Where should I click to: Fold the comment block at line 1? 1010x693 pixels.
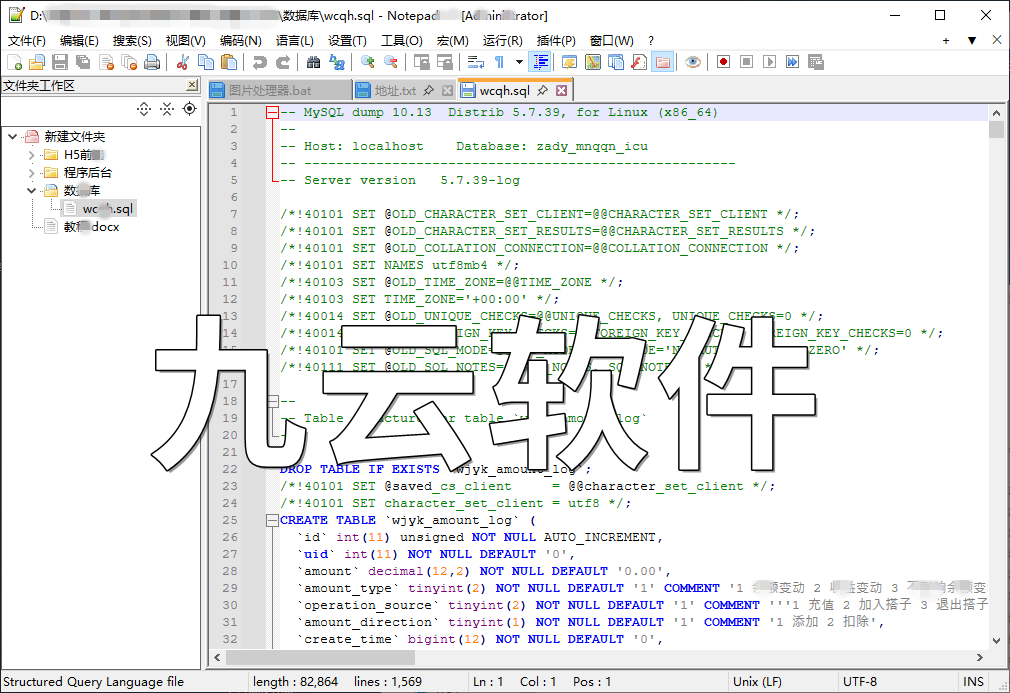[x=272, y=113]
